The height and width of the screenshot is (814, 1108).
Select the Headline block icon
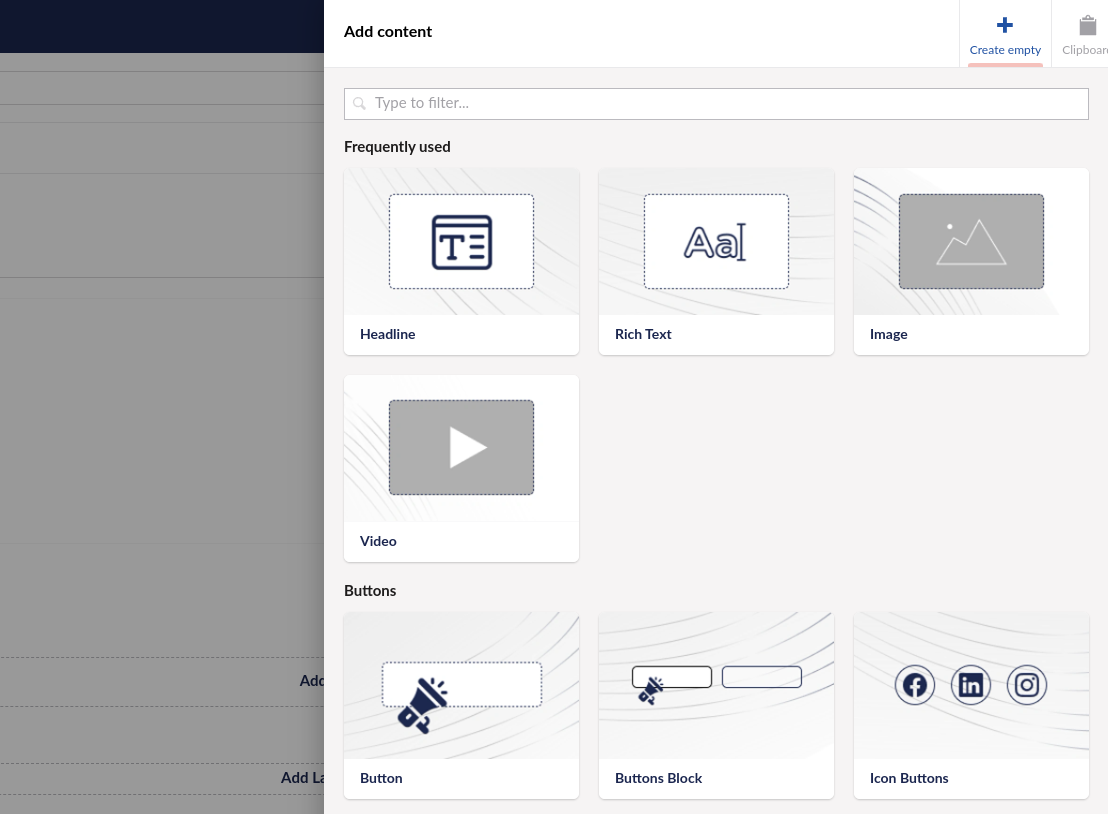pyautogui.click(x=461, y=242)
